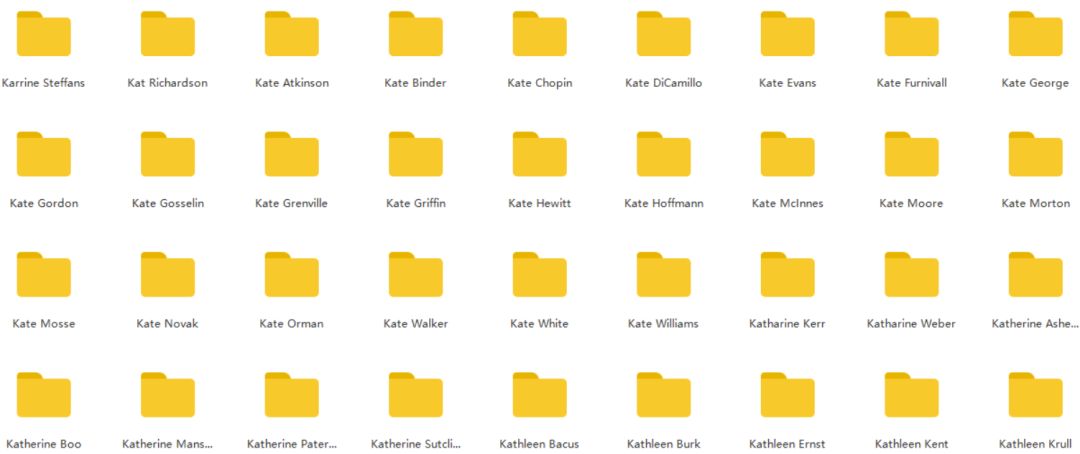Click the Katherine Ashe... folder icon
1080x454 pixels.
click(1035, 275)
